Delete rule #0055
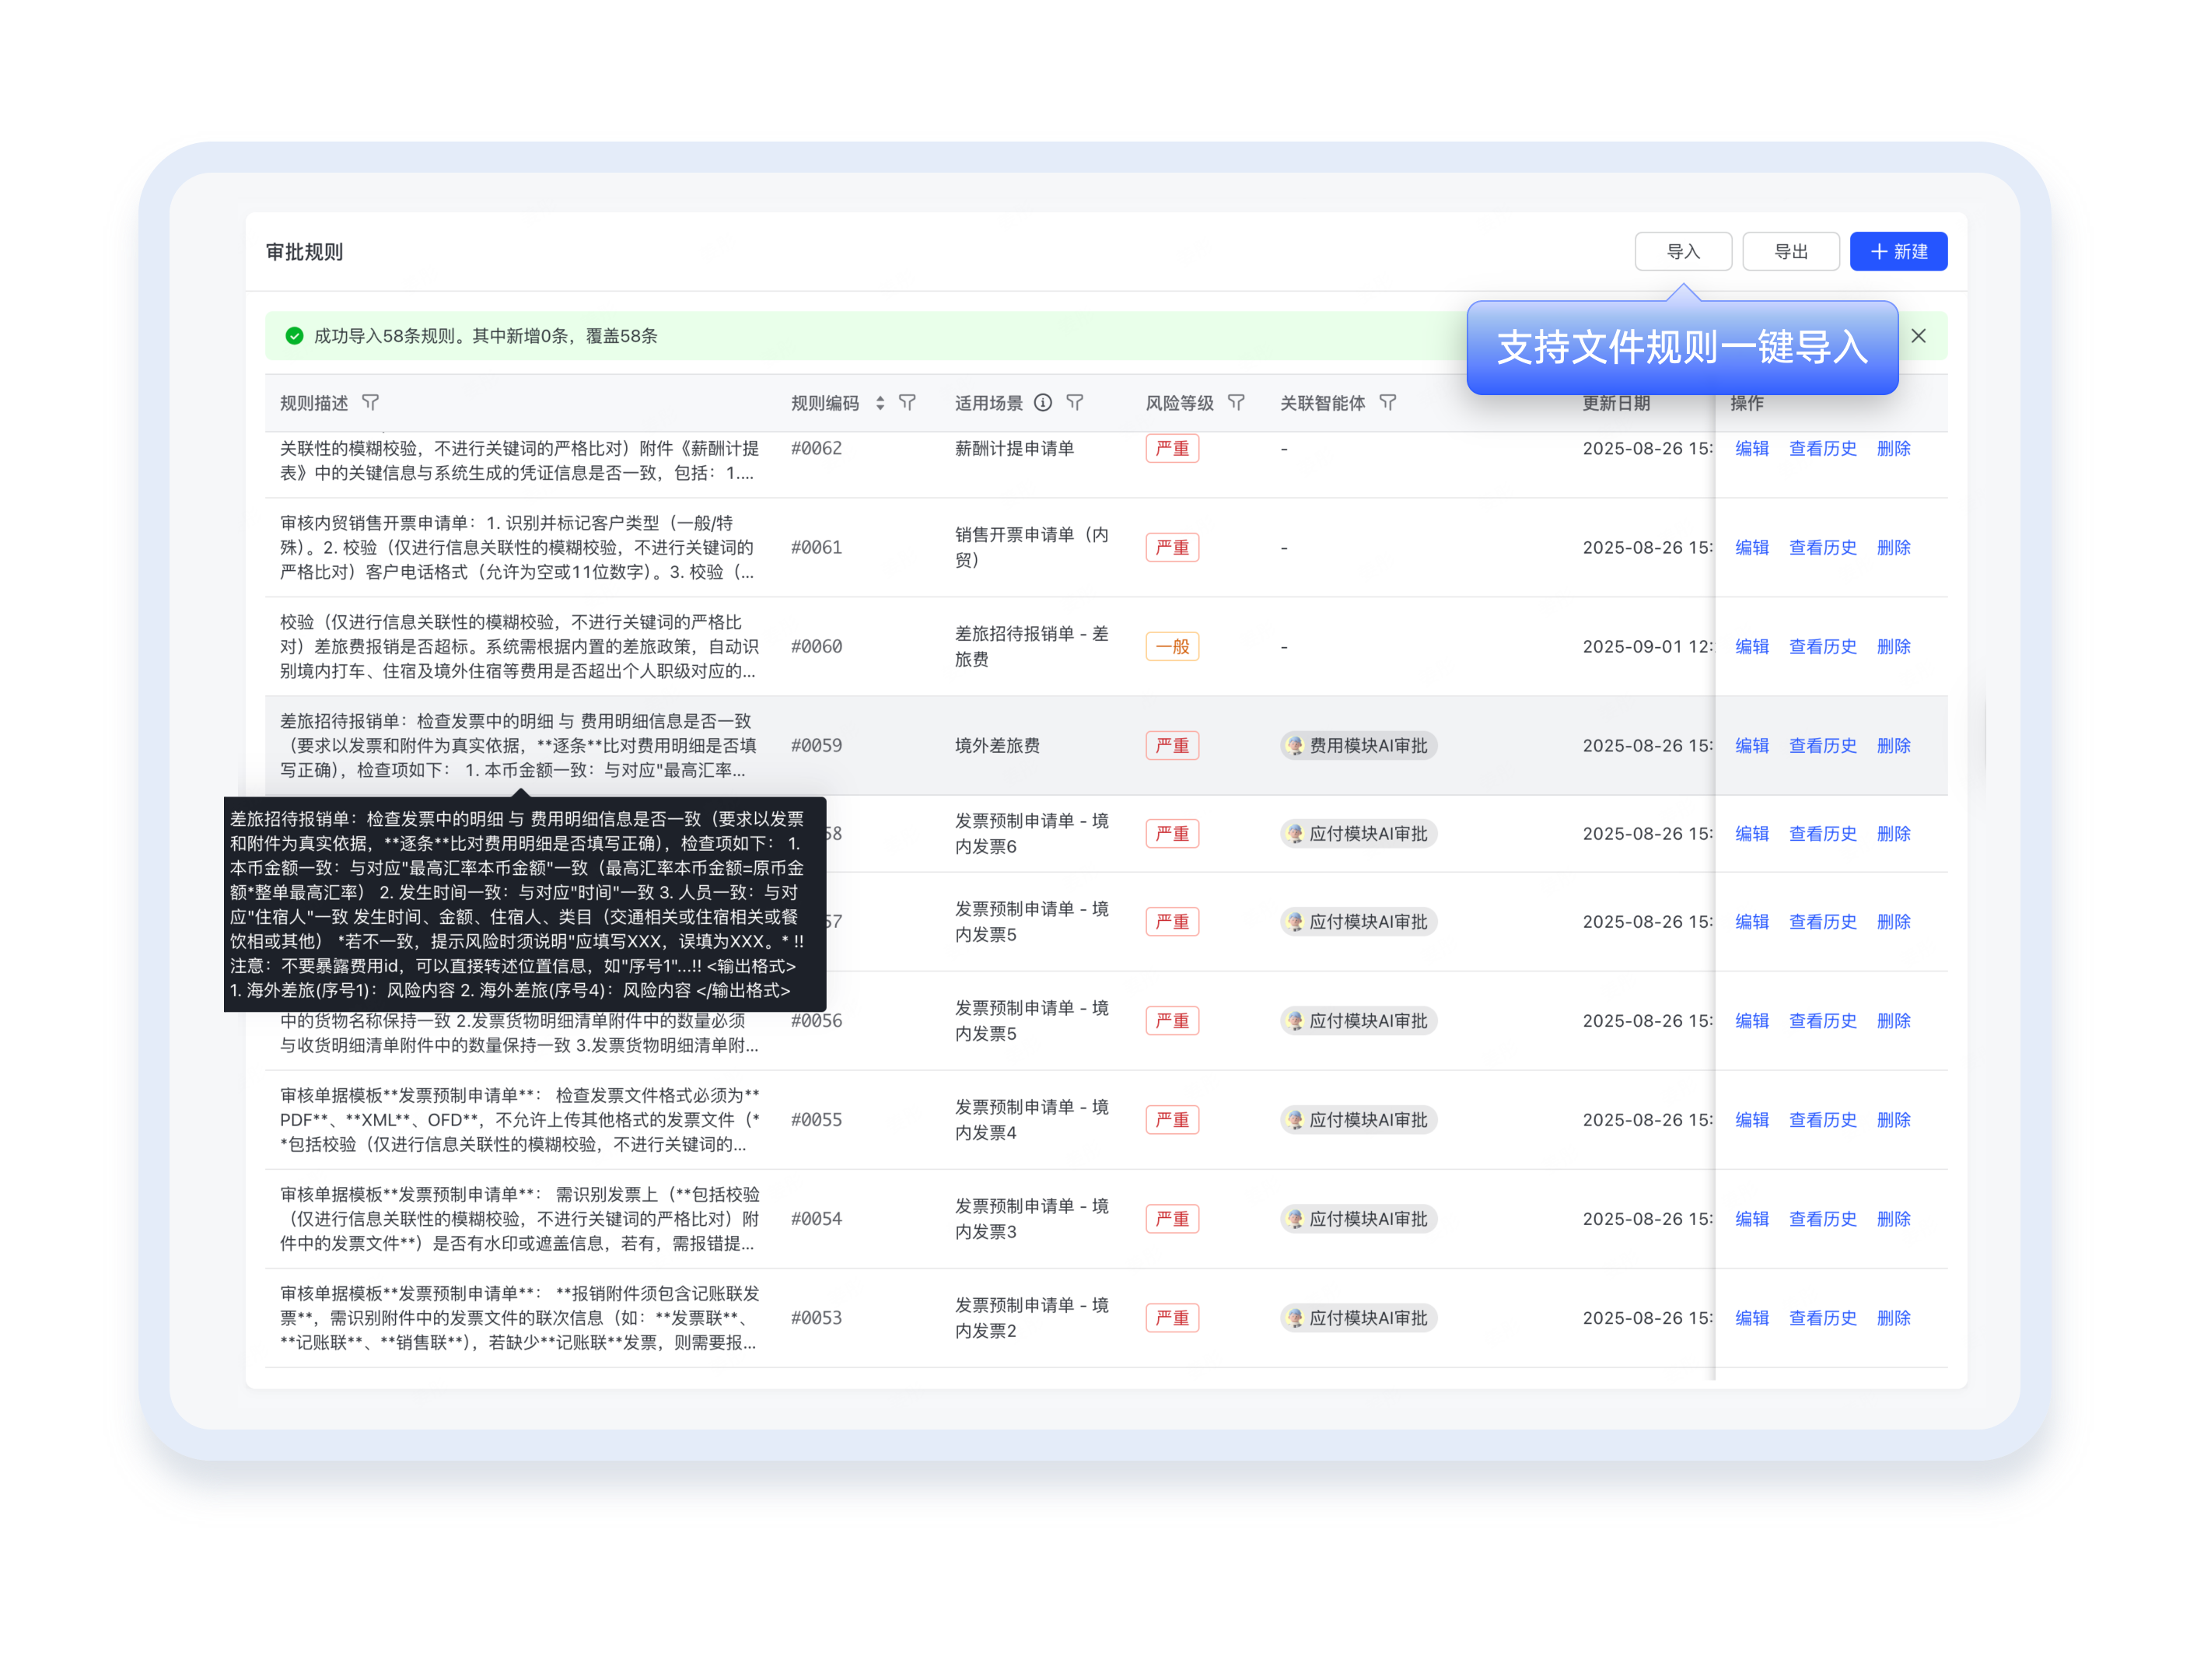 (1893, 1119)
